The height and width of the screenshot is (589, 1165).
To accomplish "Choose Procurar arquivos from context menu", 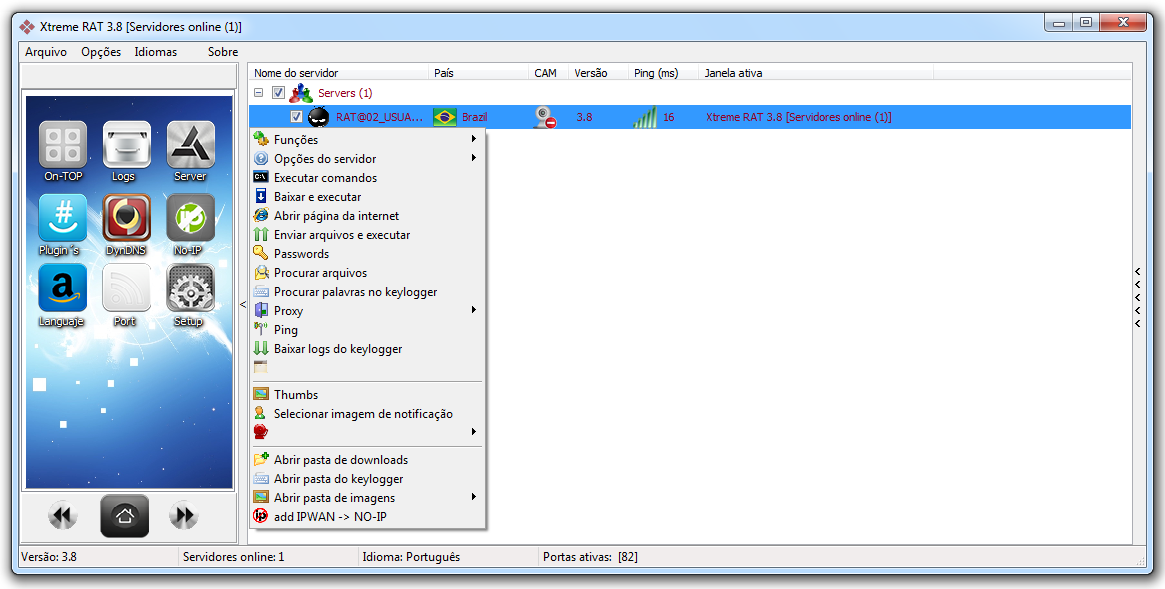I will pyautogui.click(x=368, y=273).
